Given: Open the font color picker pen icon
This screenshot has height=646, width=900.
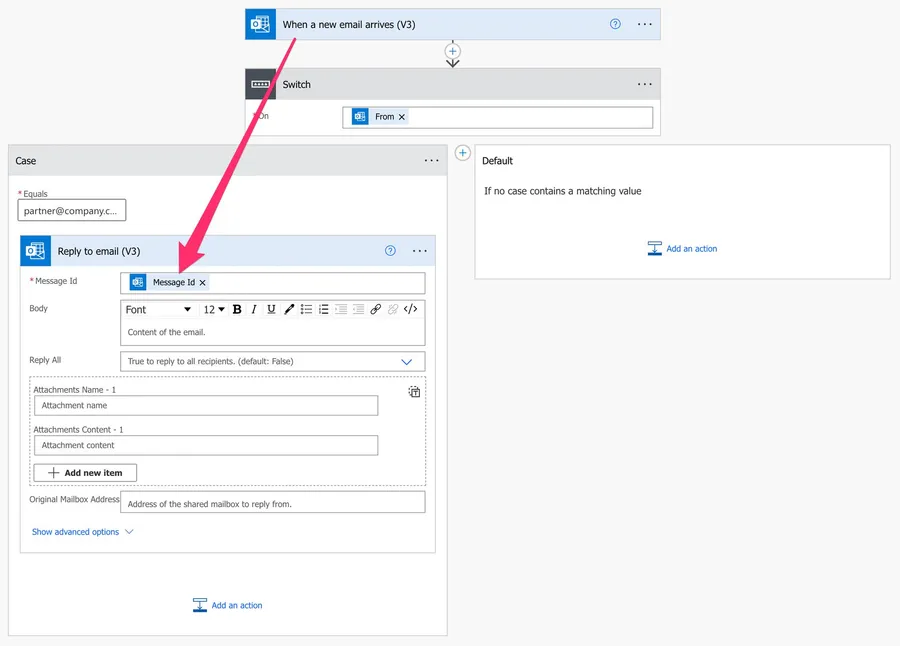Looking at the screenshot, I should pos(289,310).
